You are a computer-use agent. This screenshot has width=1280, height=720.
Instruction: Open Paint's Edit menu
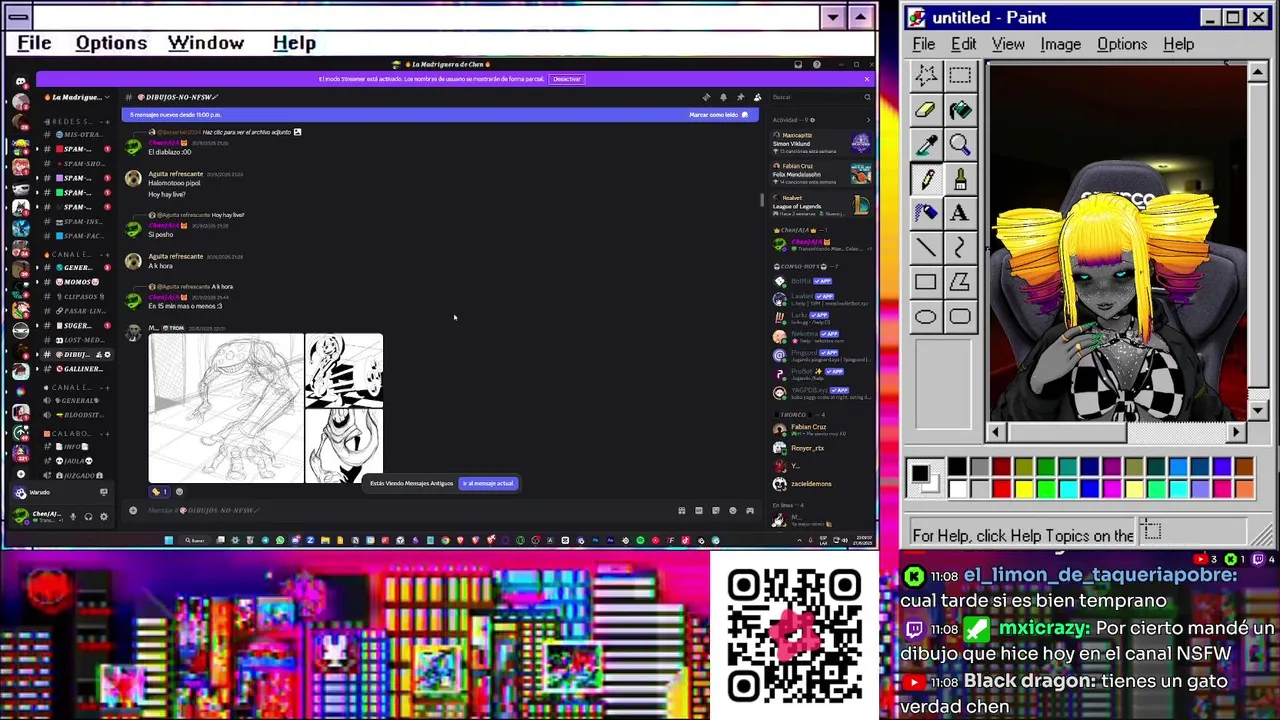(963, 44)
